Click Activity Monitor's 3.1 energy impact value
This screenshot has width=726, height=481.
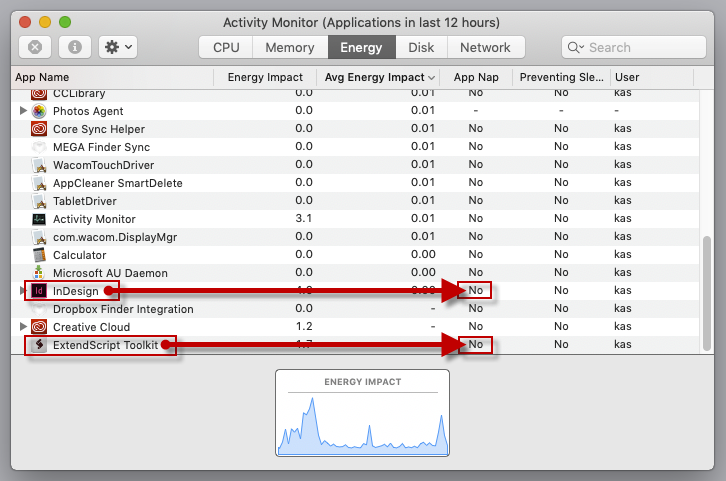tap(304, 218)
